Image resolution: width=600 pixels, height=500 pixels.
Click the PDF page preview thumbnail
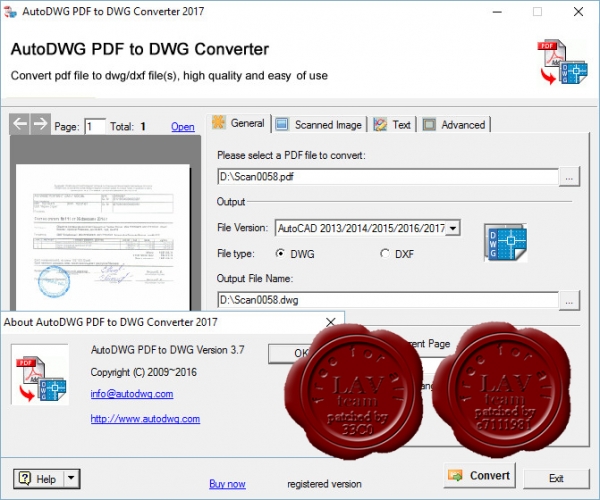pyautogui.click(x=103, y=237)
